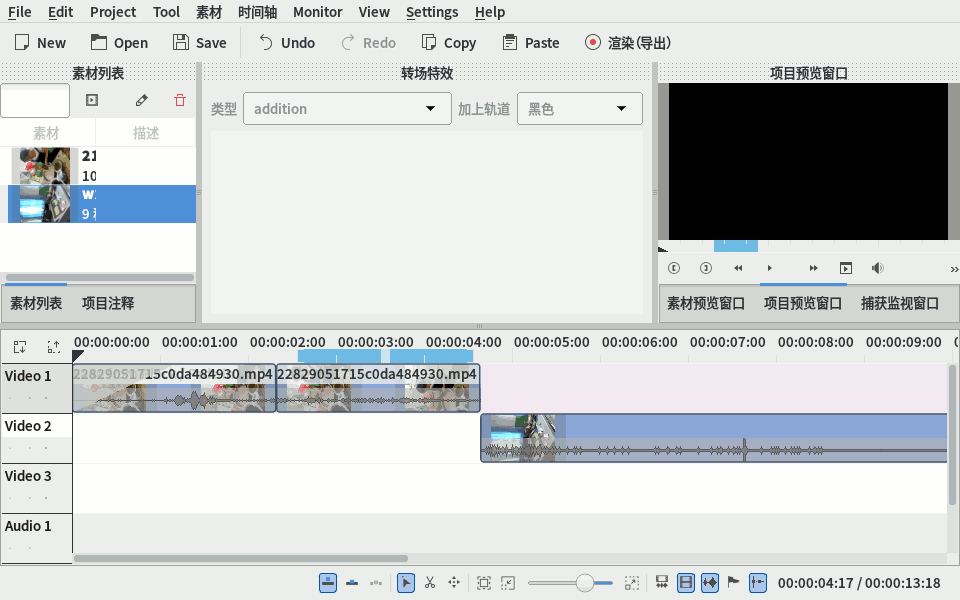Select the highlighted second clip in bin
Viewport: 960px width, 600px height.
[x=102, y=204]
